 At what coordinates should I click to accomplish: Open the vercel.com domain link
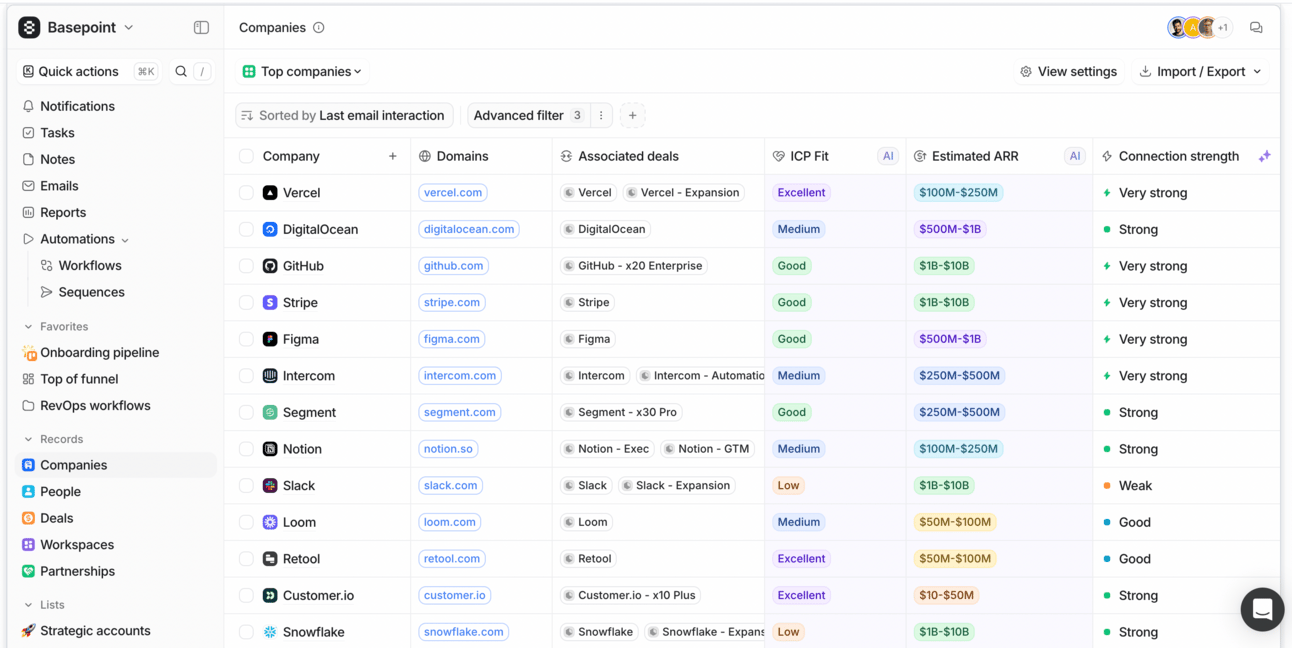tap(453, 193)
